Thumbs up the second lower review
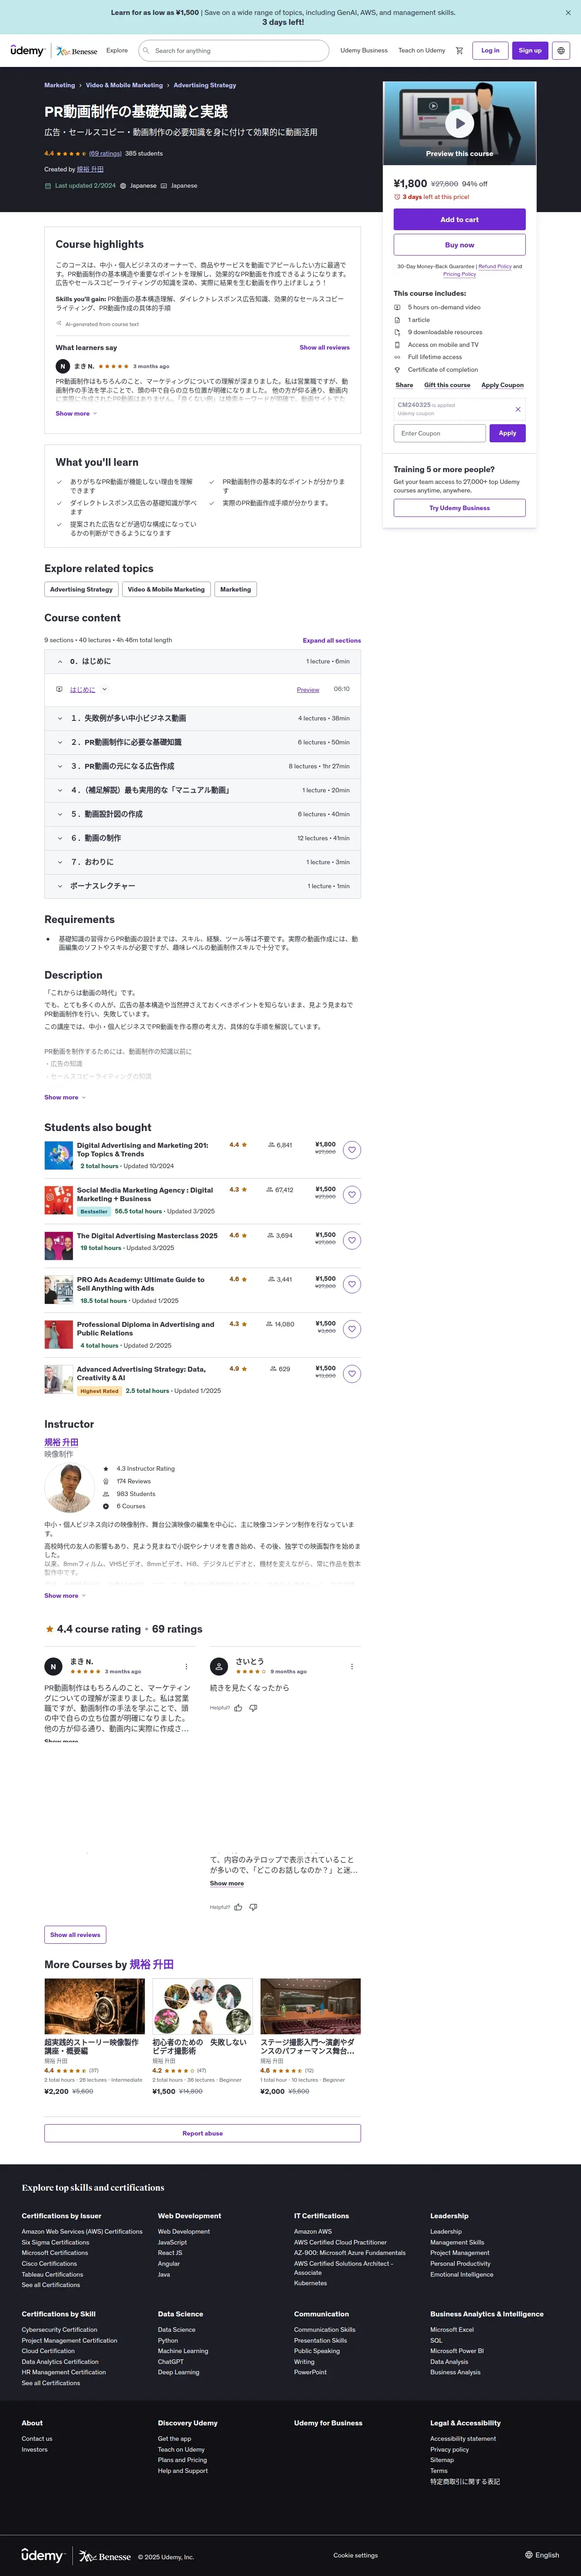 tap(238, 1907)
